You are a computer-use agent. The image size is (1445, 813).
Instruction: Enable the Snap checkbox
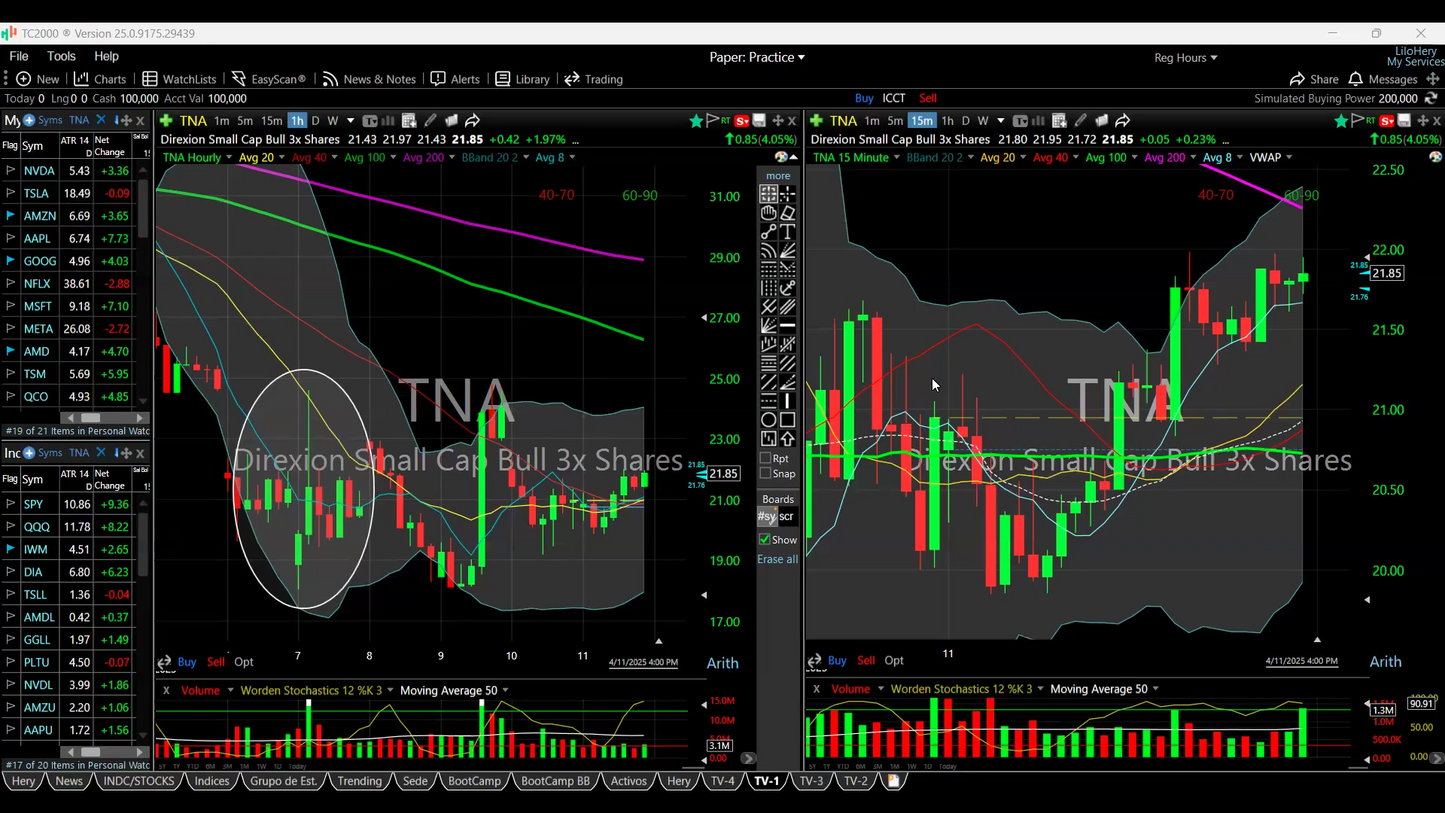click(x=766, y=474)
